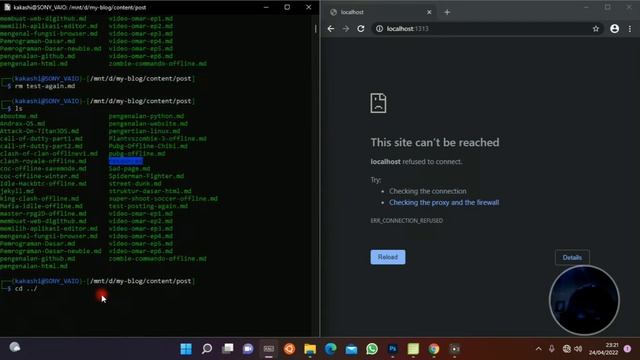Close the localhost tab
Screen dimensions: 640x360
(429, 12)
